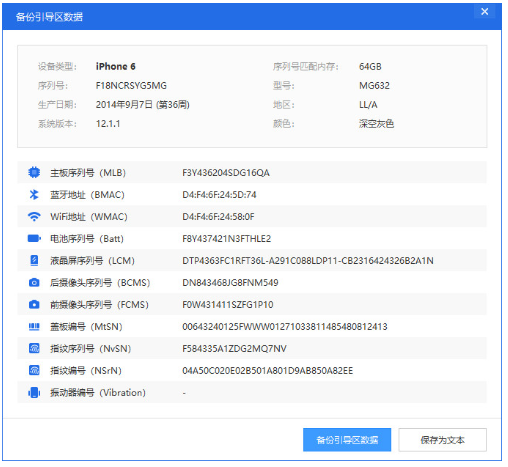
Task: Click the WiFi icon for WMAC
Action: coord(34,217)
